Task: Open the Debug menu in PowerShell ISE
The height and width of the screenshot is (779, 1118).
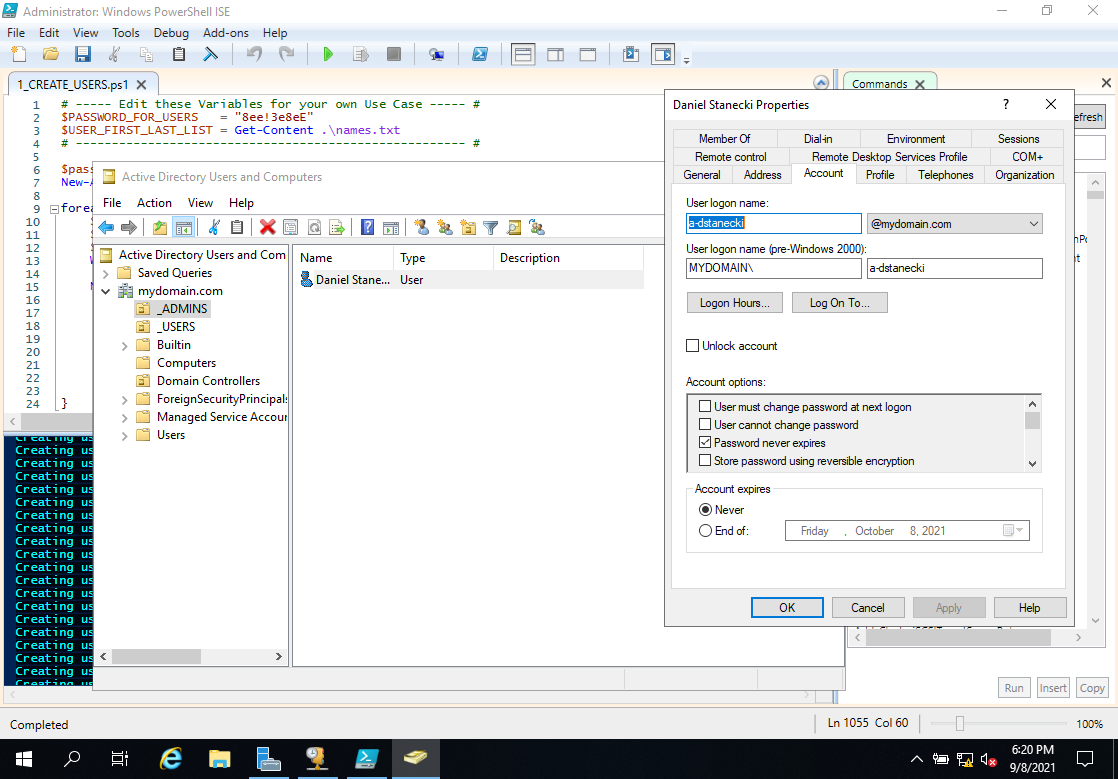Action: pos(171,33)
